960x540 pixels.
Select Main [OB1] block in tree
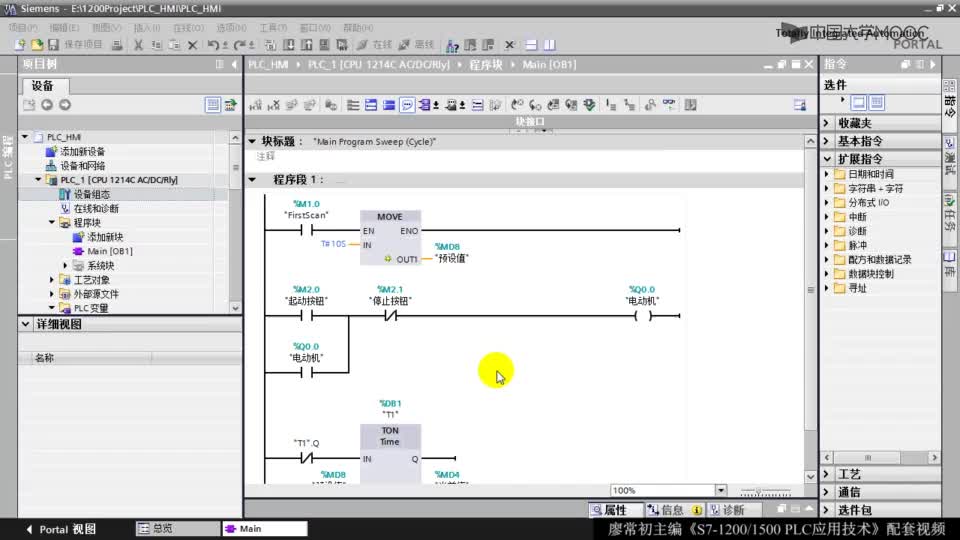110,251
